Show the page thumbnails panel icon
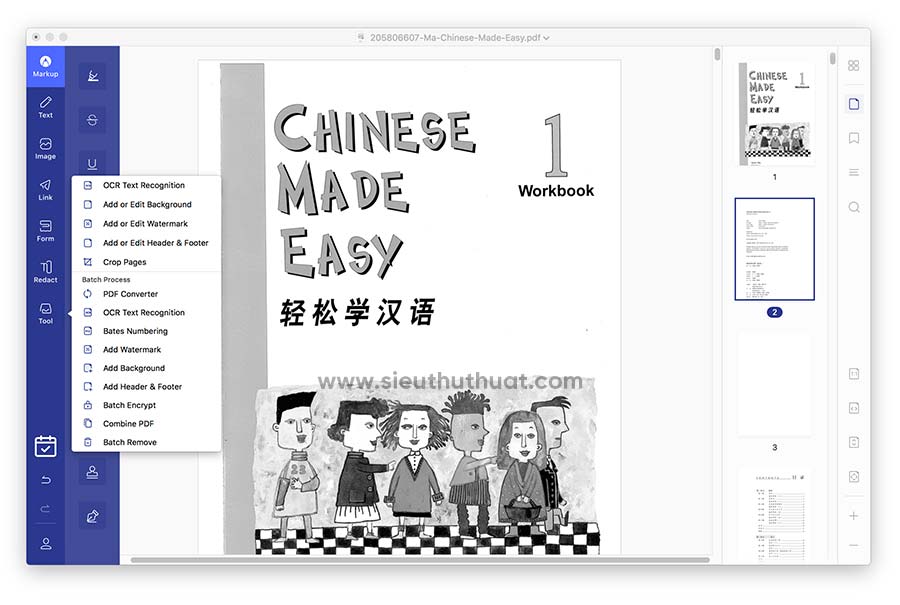 [x=854, y=104]
